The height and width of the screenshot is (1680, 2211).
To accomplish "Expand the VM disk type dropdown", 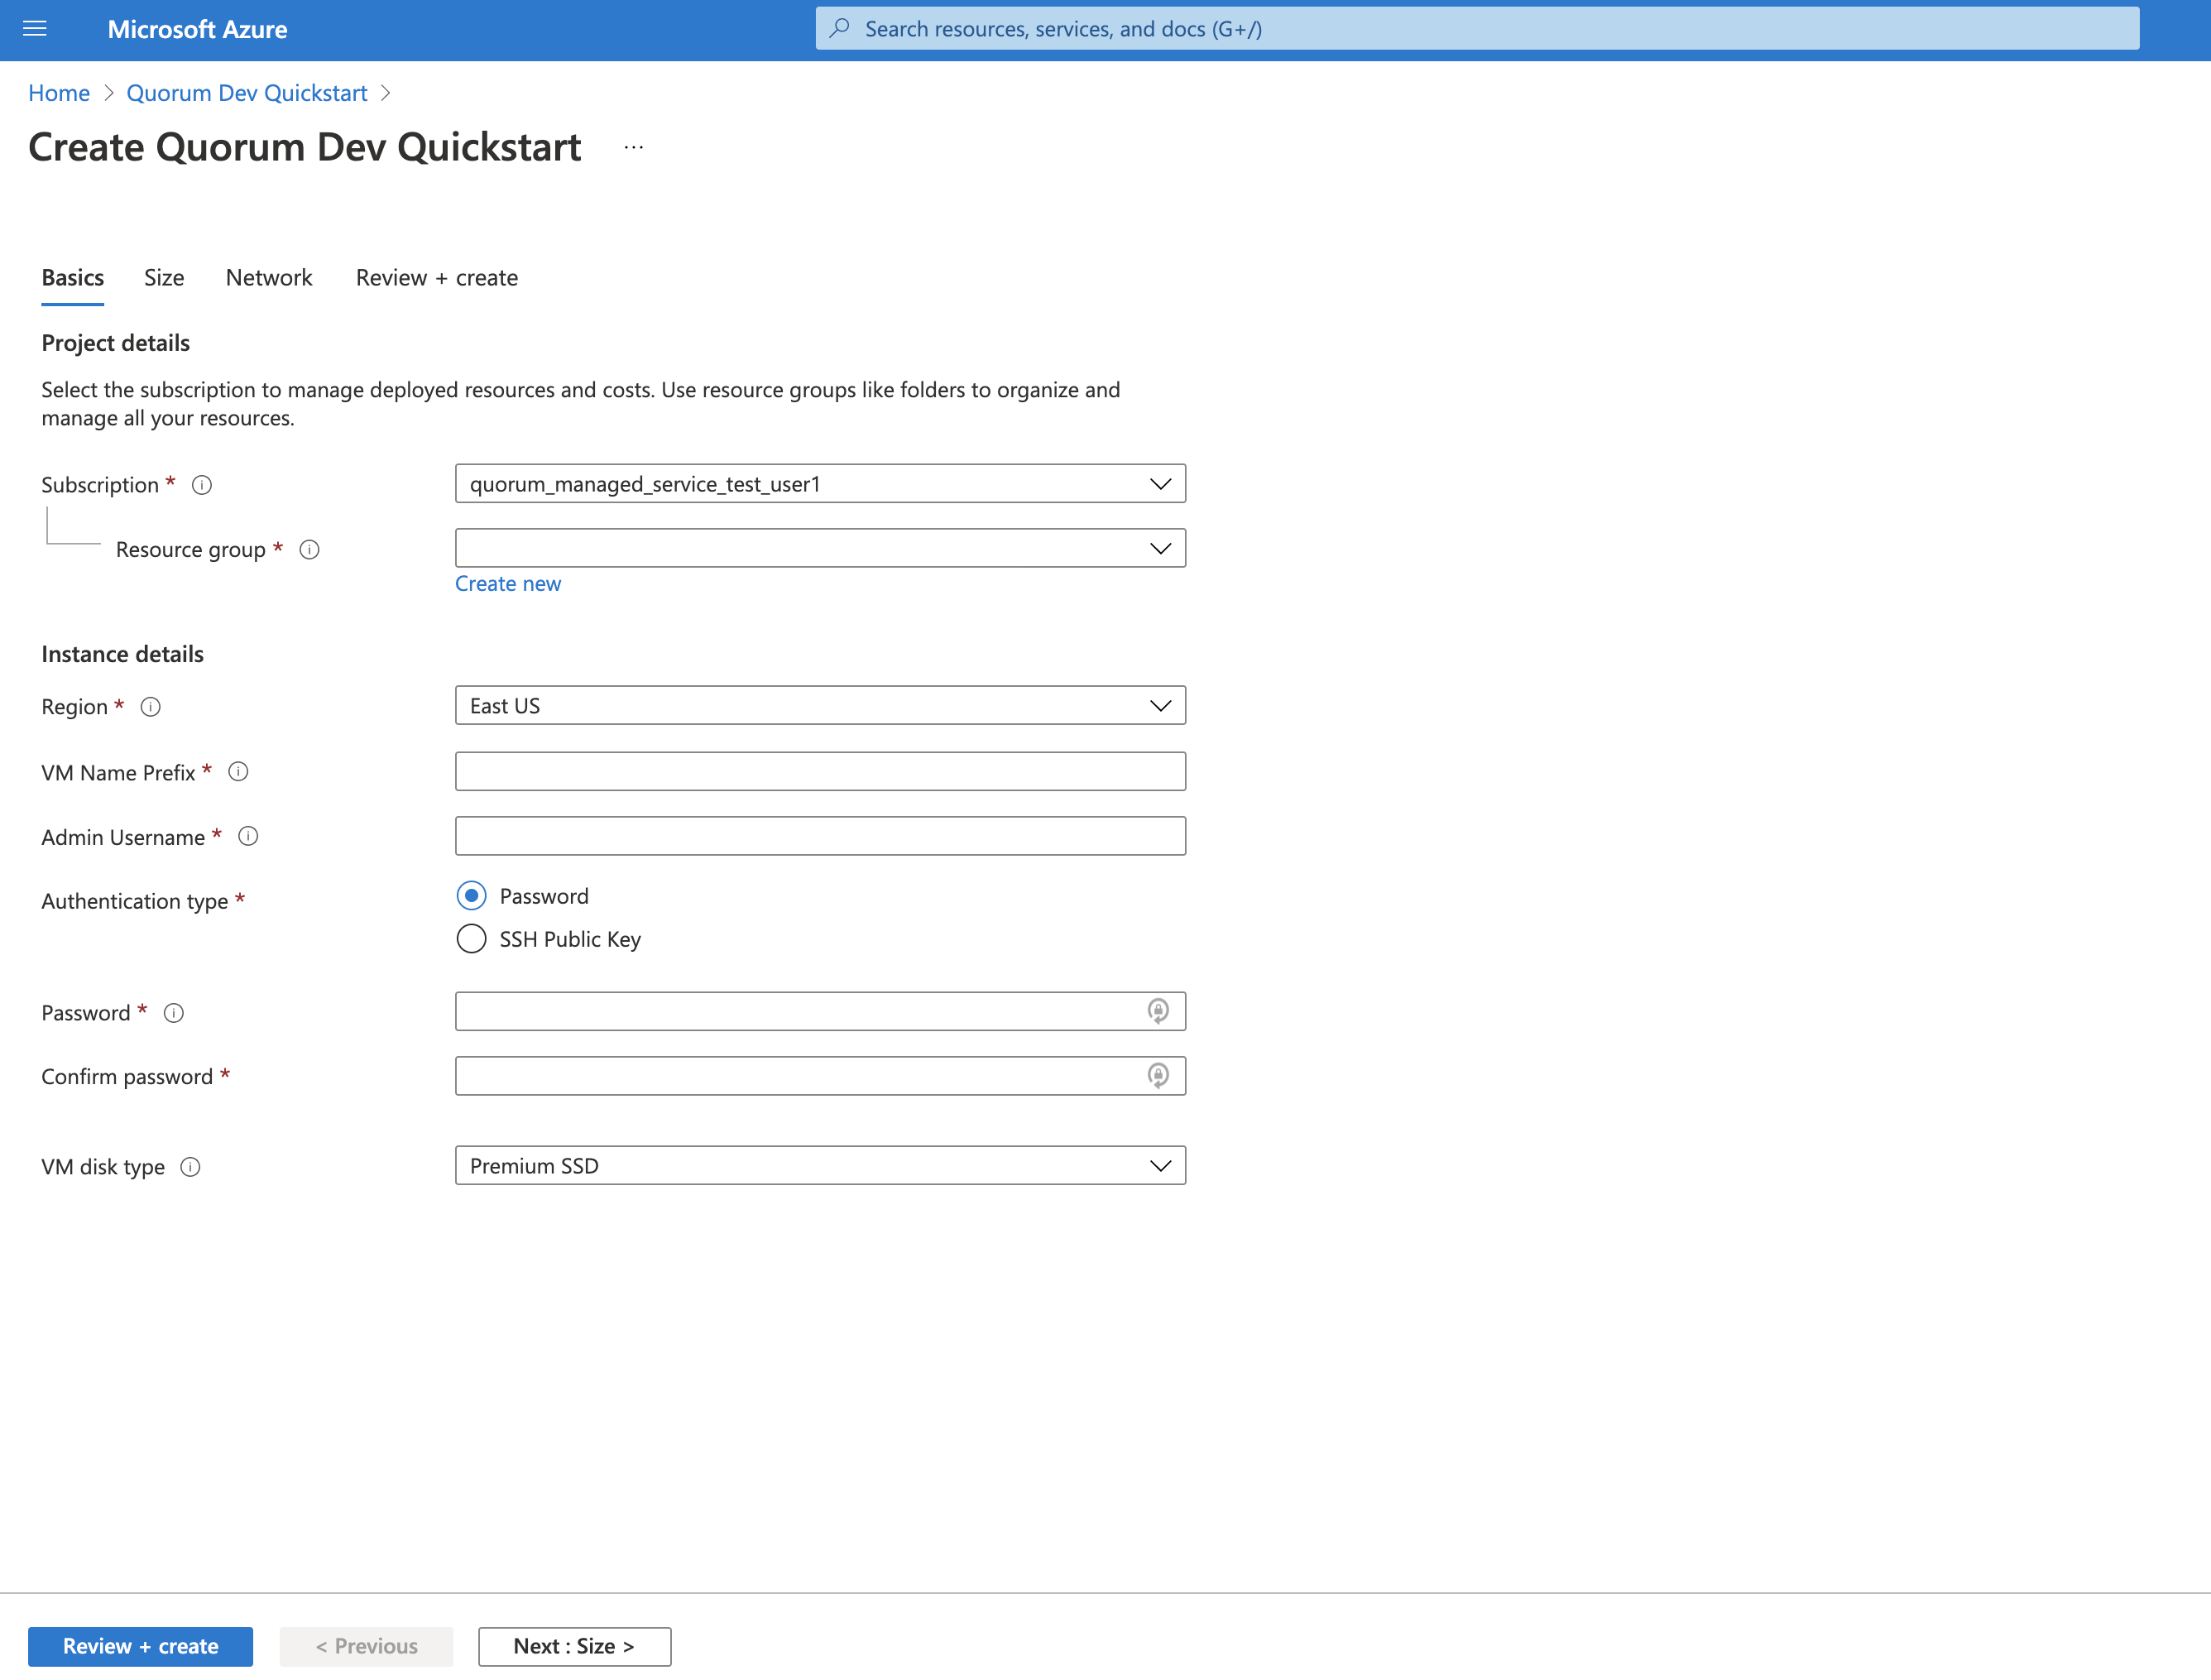I will point(1159,1164).
